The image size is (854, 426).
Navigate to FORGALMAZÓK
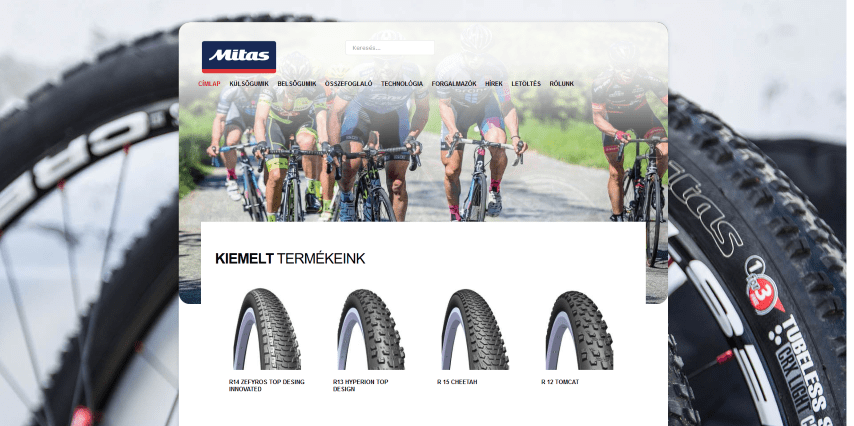coord(454,84)
